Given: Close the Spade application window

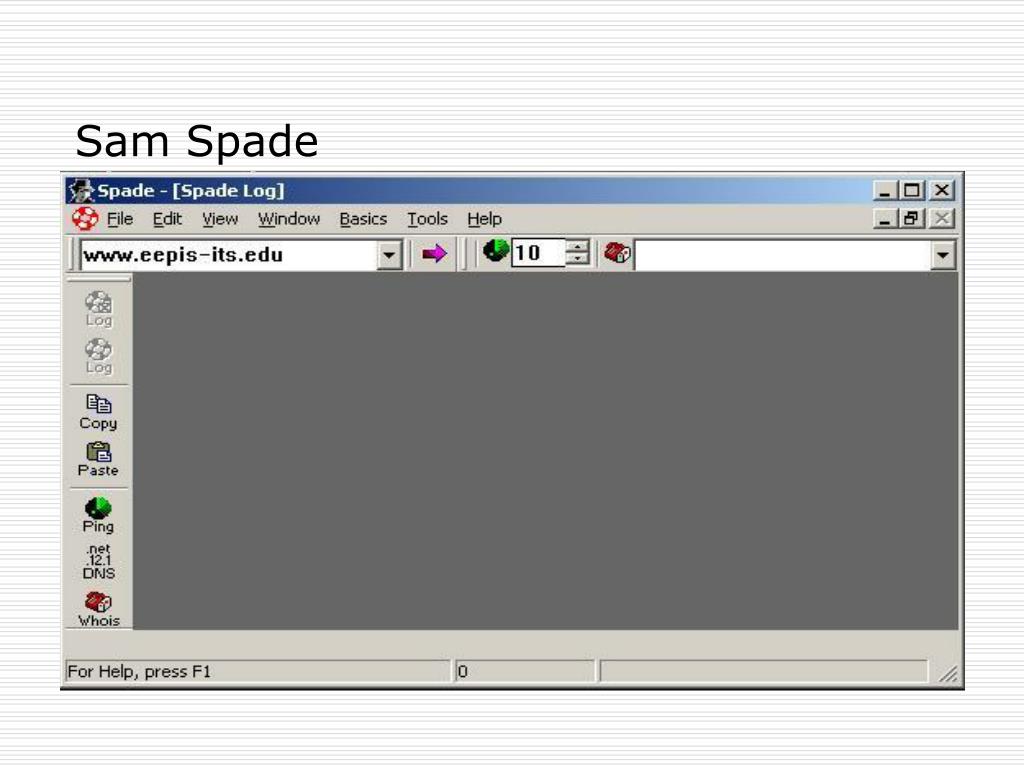Looking at the screenshot, I should click(x=942, y=191).
